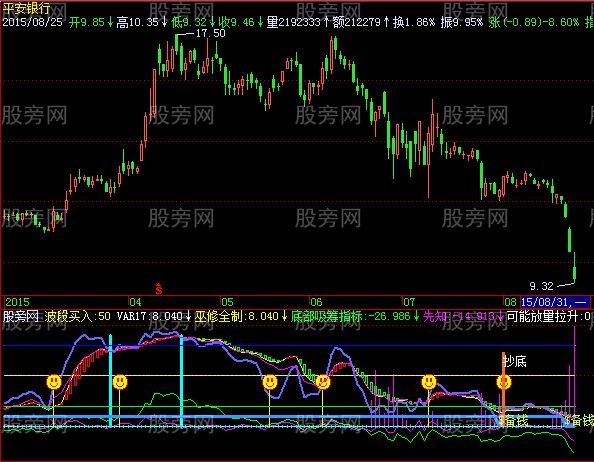Select the 04 month marker on time axis
Screen dimensions: 594x462
[x=135, y=302]
